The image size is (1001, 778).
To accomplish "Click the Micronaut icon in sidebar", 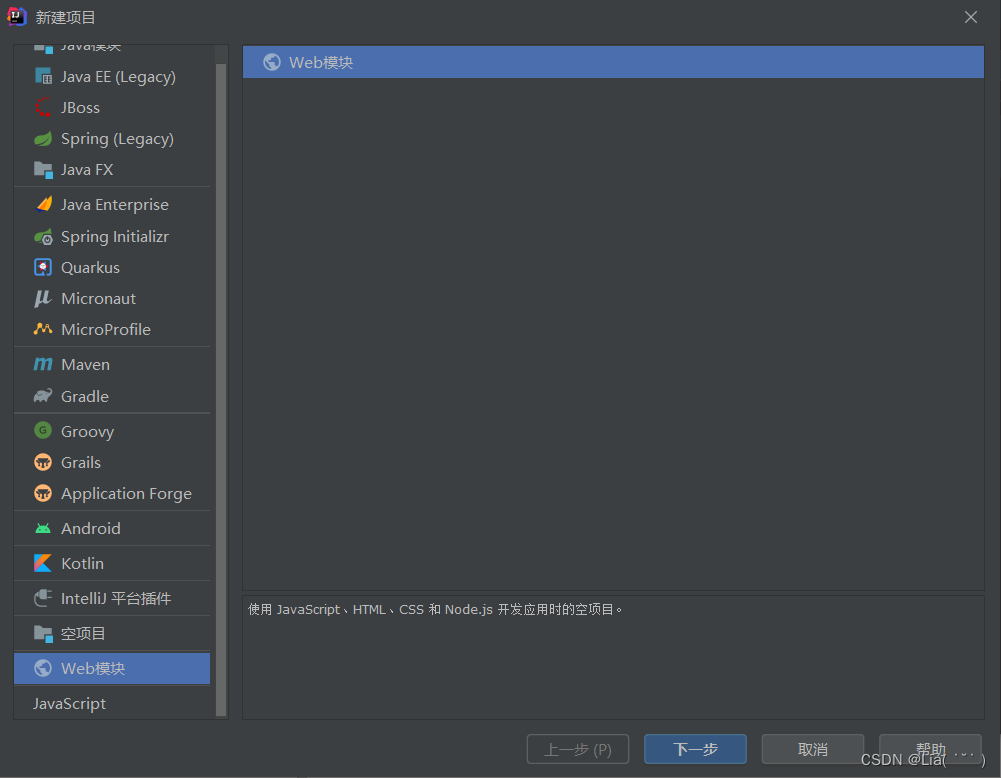I will pos(44,298).
